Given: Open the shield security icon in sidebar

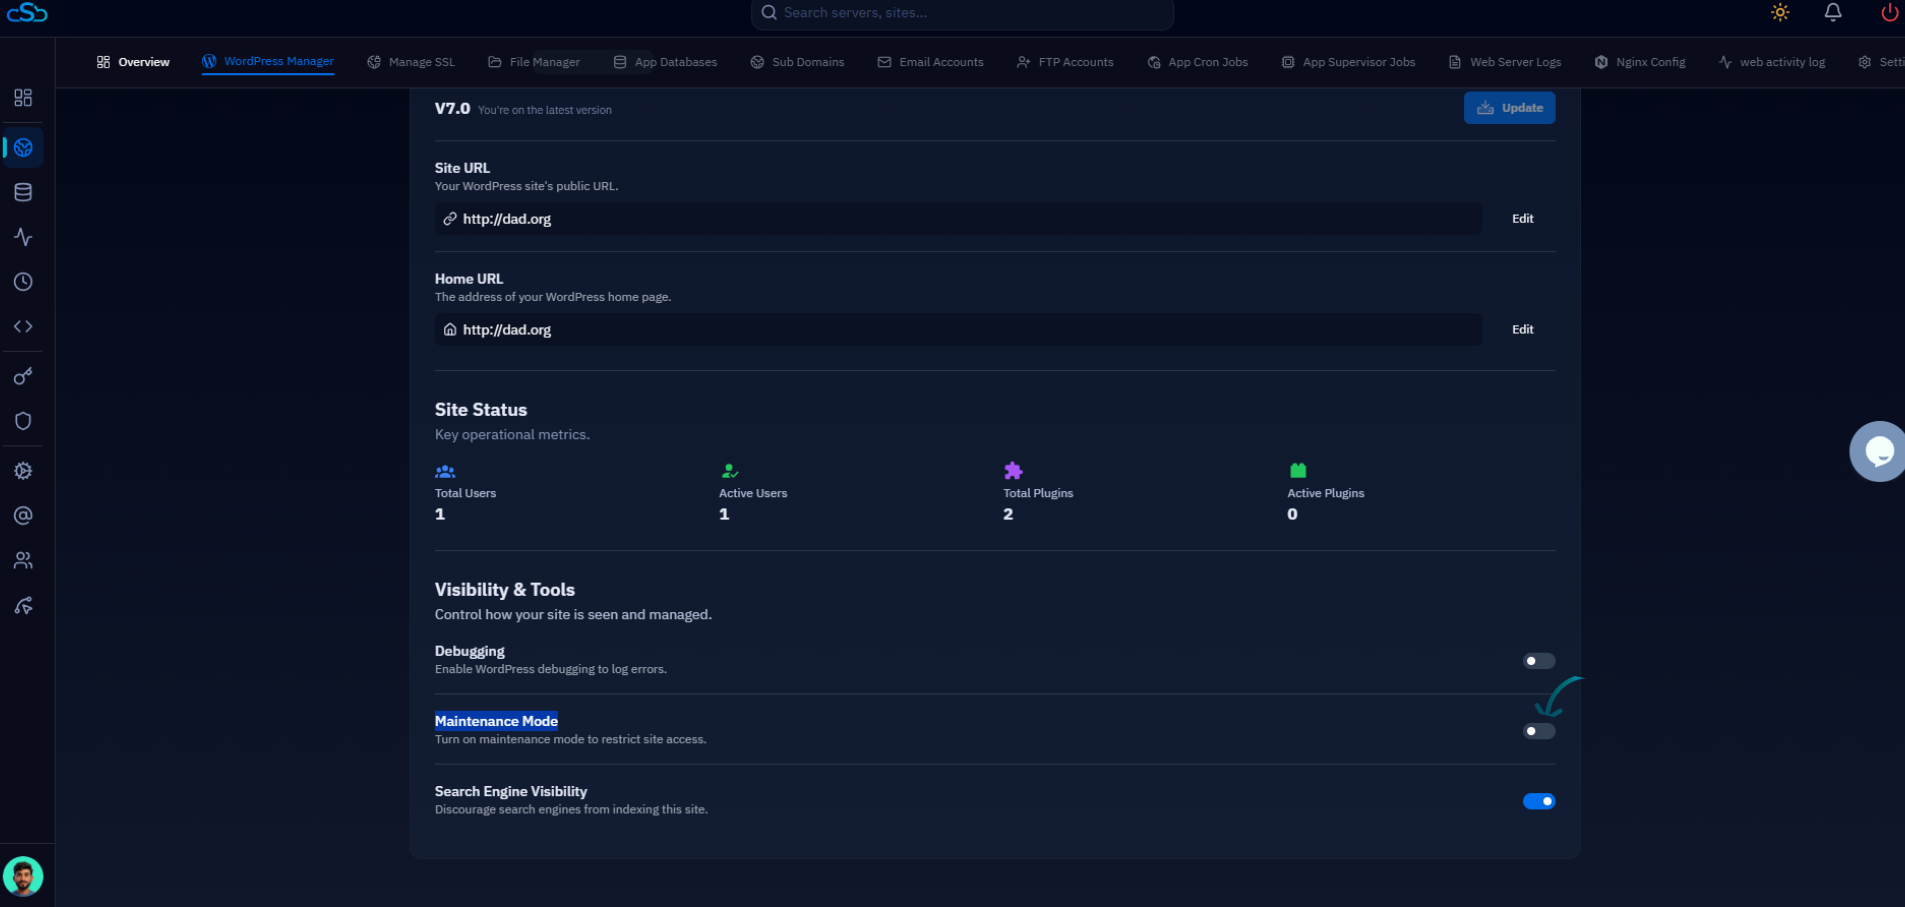Looking at the screenshot, I should 23,421.
